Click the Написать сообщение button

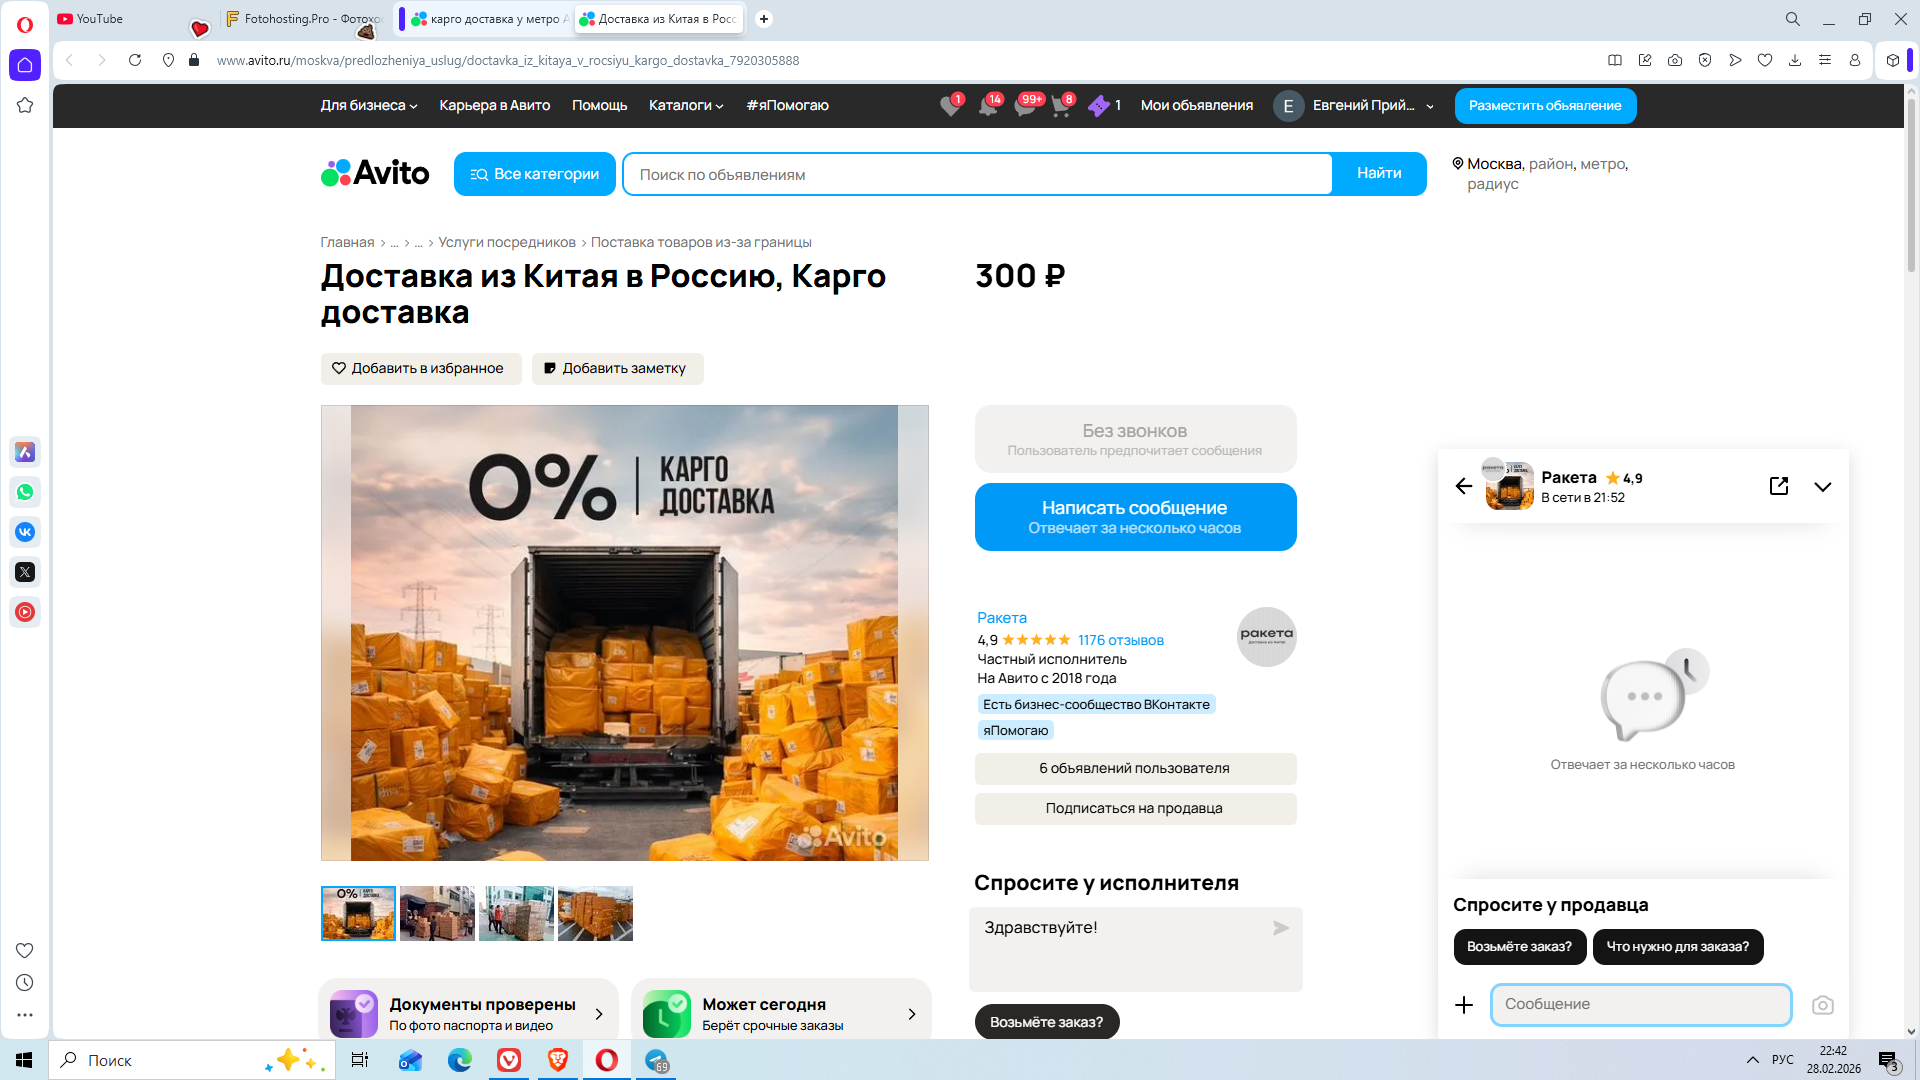(x=1135, y=517)
